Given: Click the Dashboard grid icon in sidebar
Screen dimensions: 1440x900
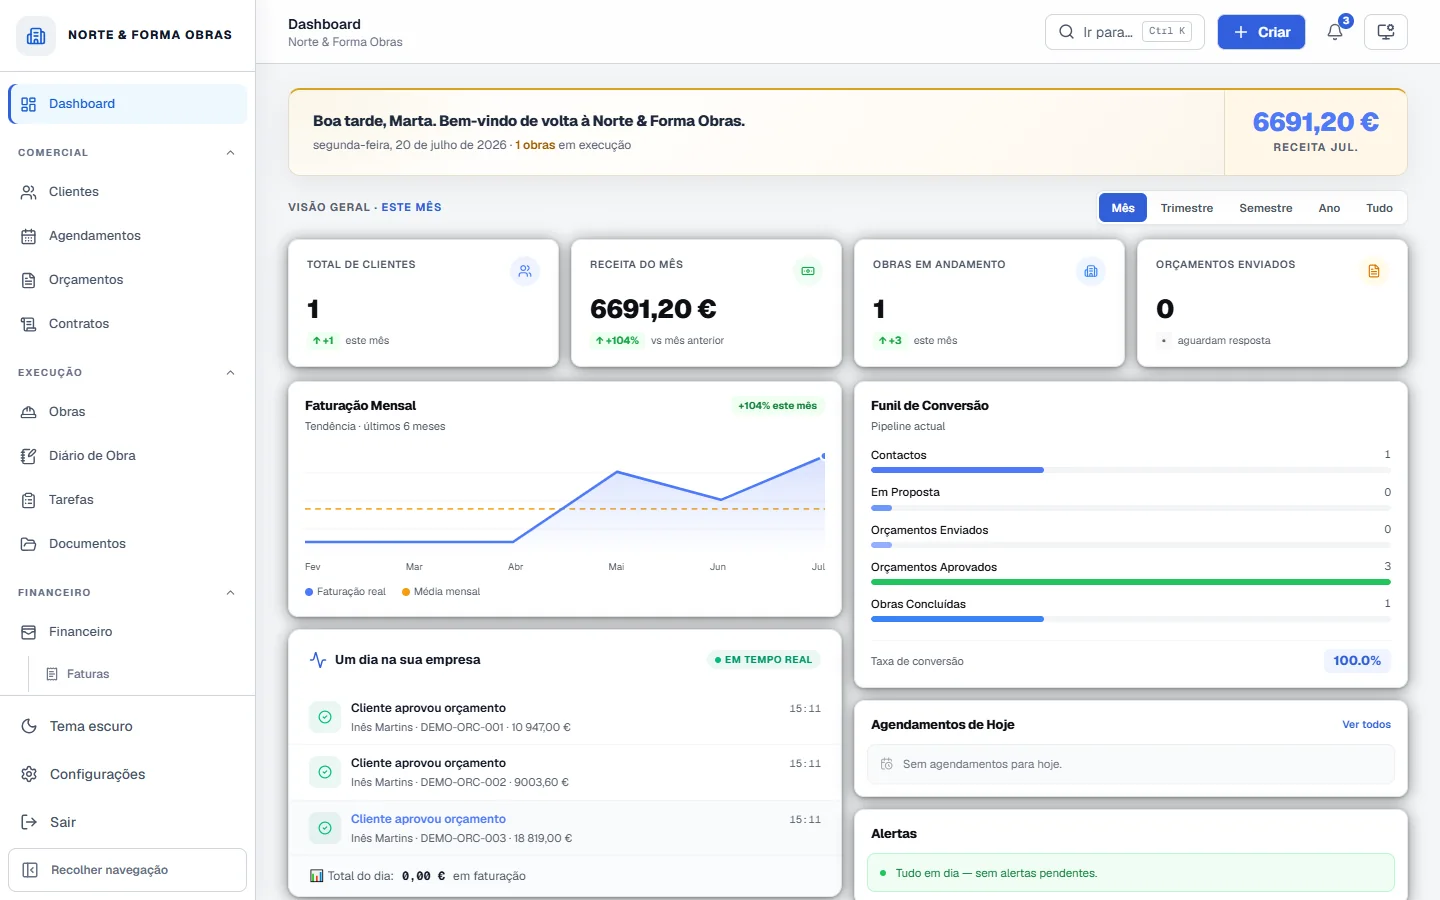Looking at the screenshot, I should click(x=29, y=104).
